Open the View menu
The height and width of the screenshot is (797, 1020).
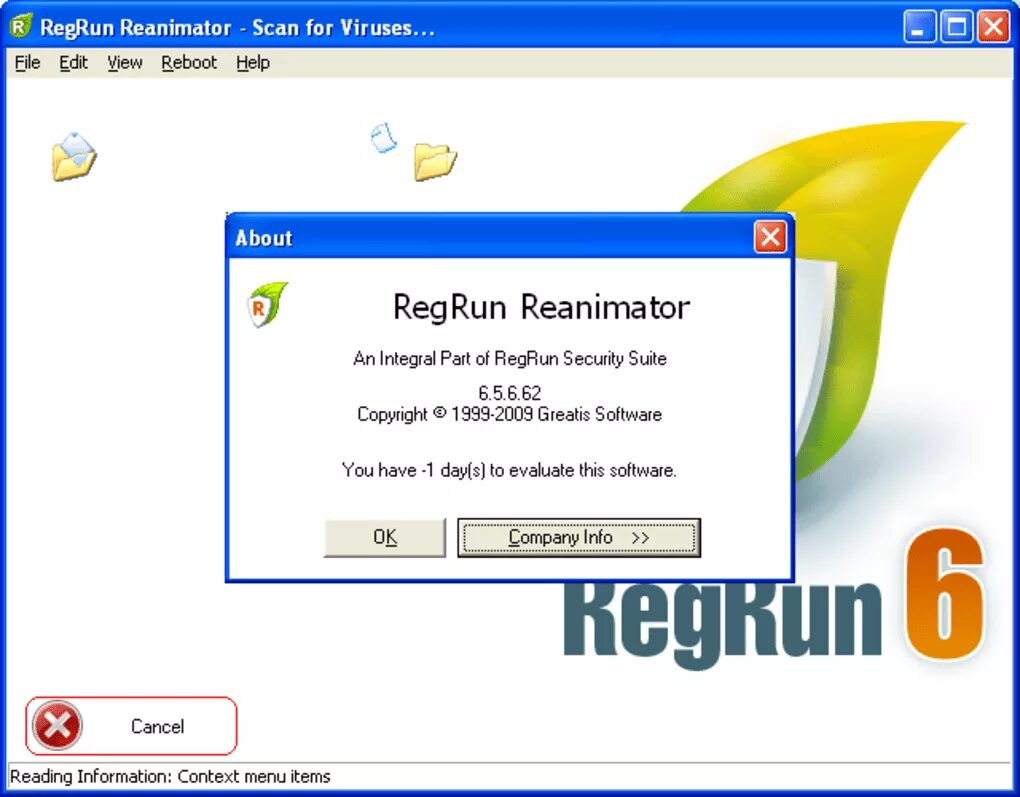pos(124,62)
